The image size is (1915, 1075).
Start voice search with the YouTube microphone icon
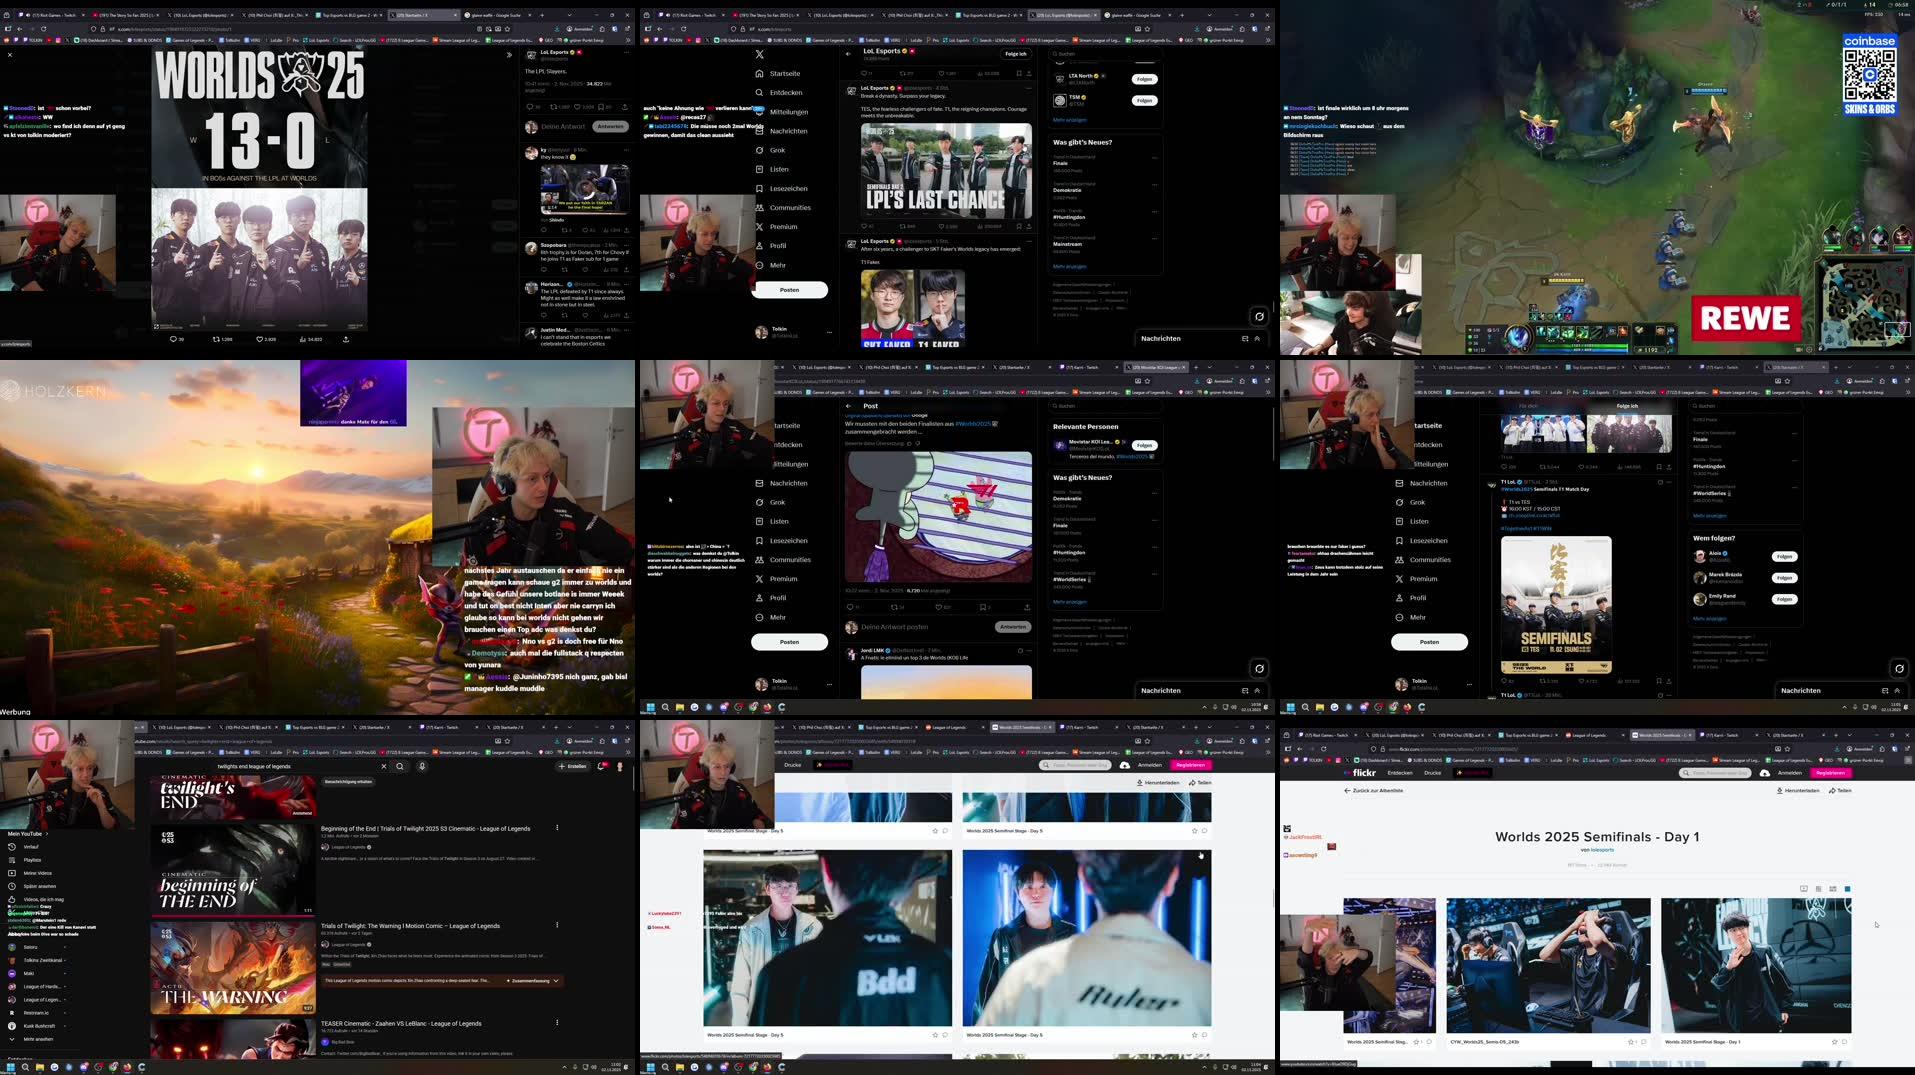[421, 765]
